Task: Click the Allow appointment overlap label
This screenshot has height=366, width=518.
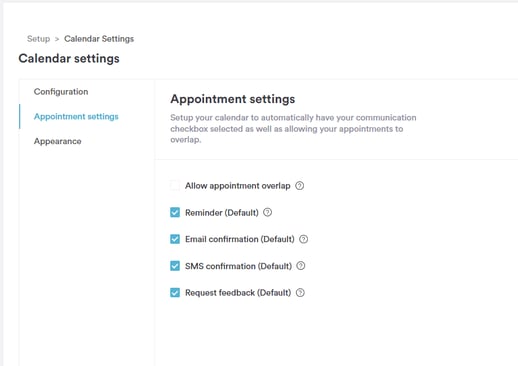Action: point(238,186)
